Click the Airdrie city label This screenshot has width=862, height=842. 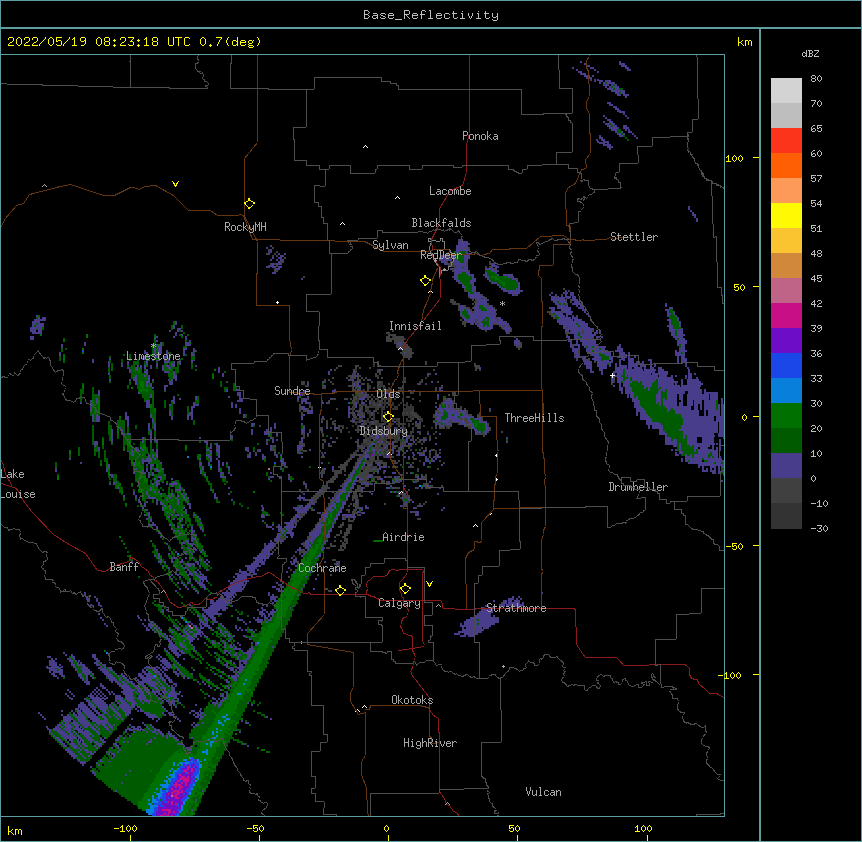tap(403, 537)
